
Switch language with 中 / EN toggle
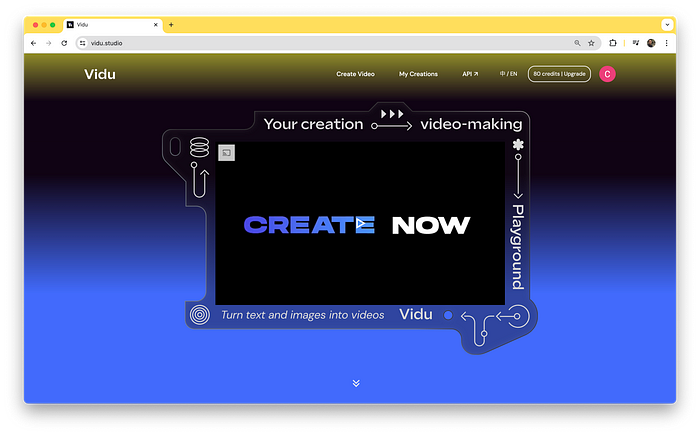508,74
